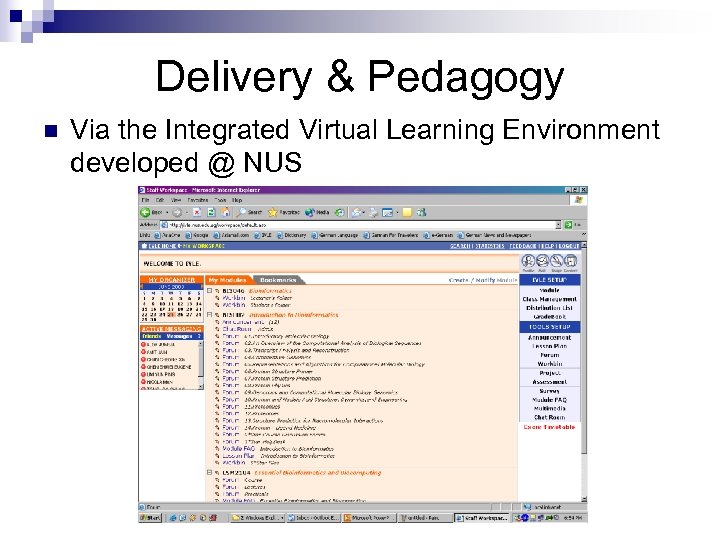Image resolution: width=720 pixels, height=540 pixels.
Task: Open Gradebook in IVLE Setup
Action: (x=550, y=317)
